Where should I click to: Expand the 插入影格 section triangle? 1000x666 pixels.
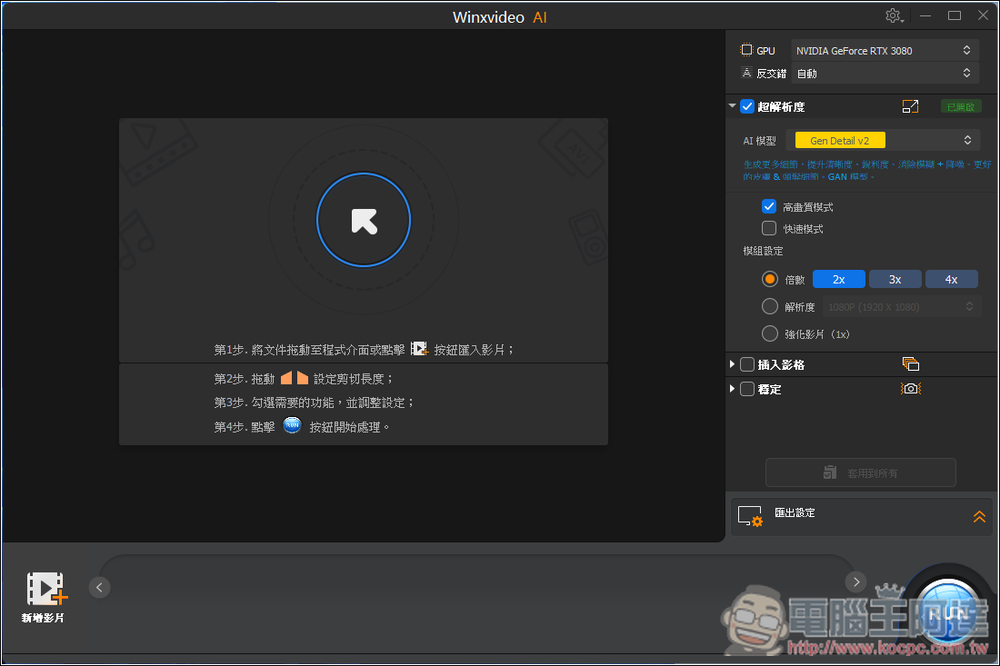point(732,364)
